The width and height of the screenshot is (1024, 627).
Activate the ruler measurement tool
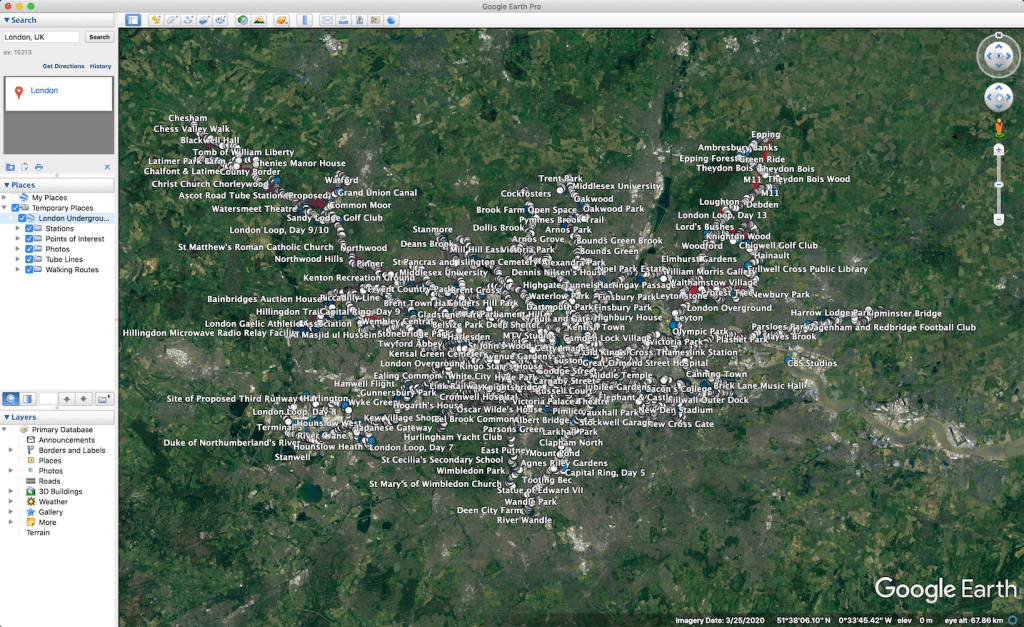click(x=304, y=20)
